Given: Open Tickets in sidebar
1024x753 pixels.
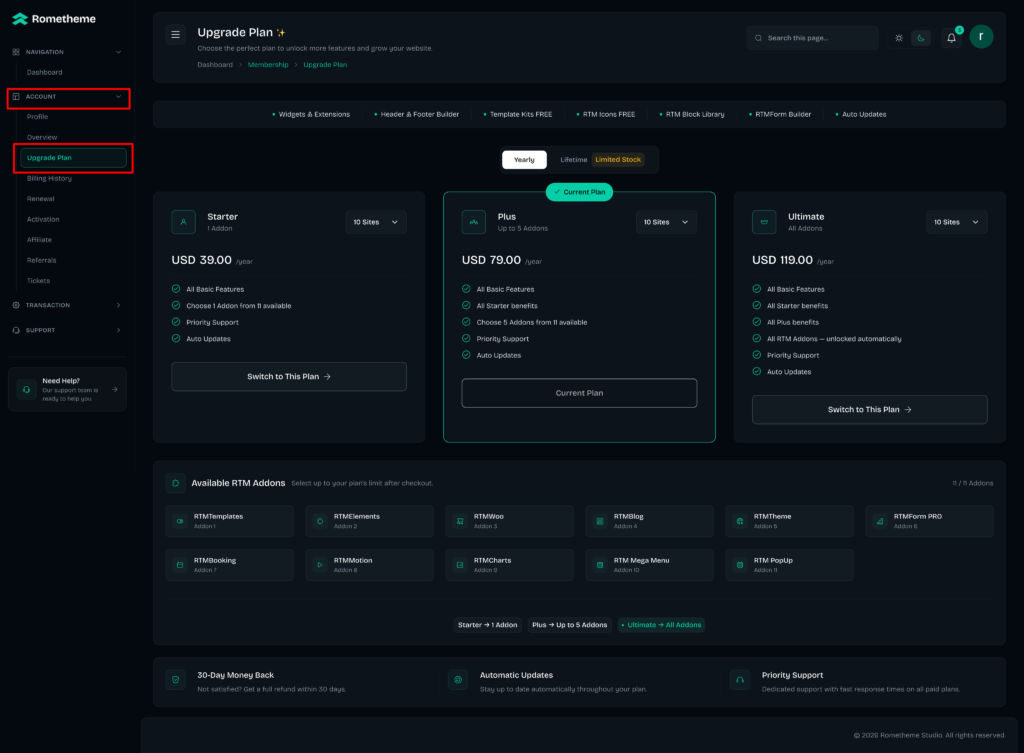Looking at the screenshot, I should (x=38, y=281).
